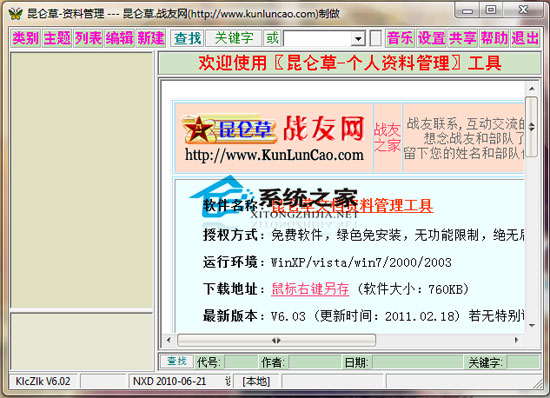This screenshot has width=550, height=398.
Task: Click the butterfly app icon in title bar
Action: tap(15, 14)
